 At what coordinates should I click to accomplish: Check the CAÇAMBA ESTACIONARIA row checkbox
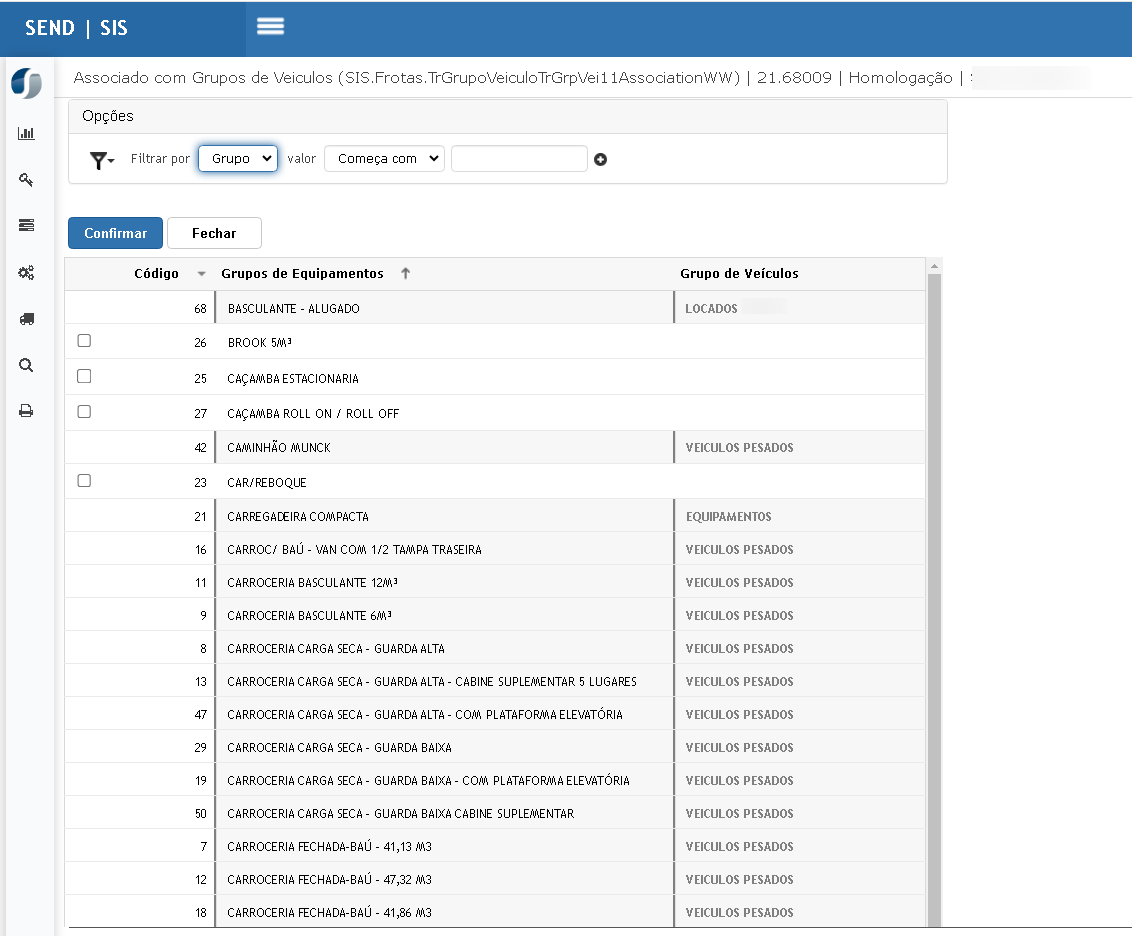coord(84,376)
